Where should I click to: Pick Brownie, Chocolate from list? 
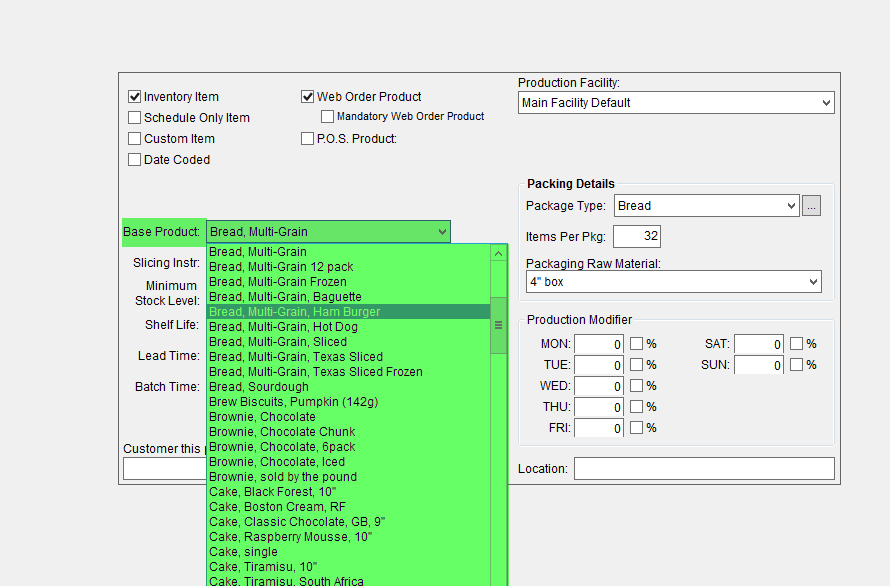click(x=349, y=417)
